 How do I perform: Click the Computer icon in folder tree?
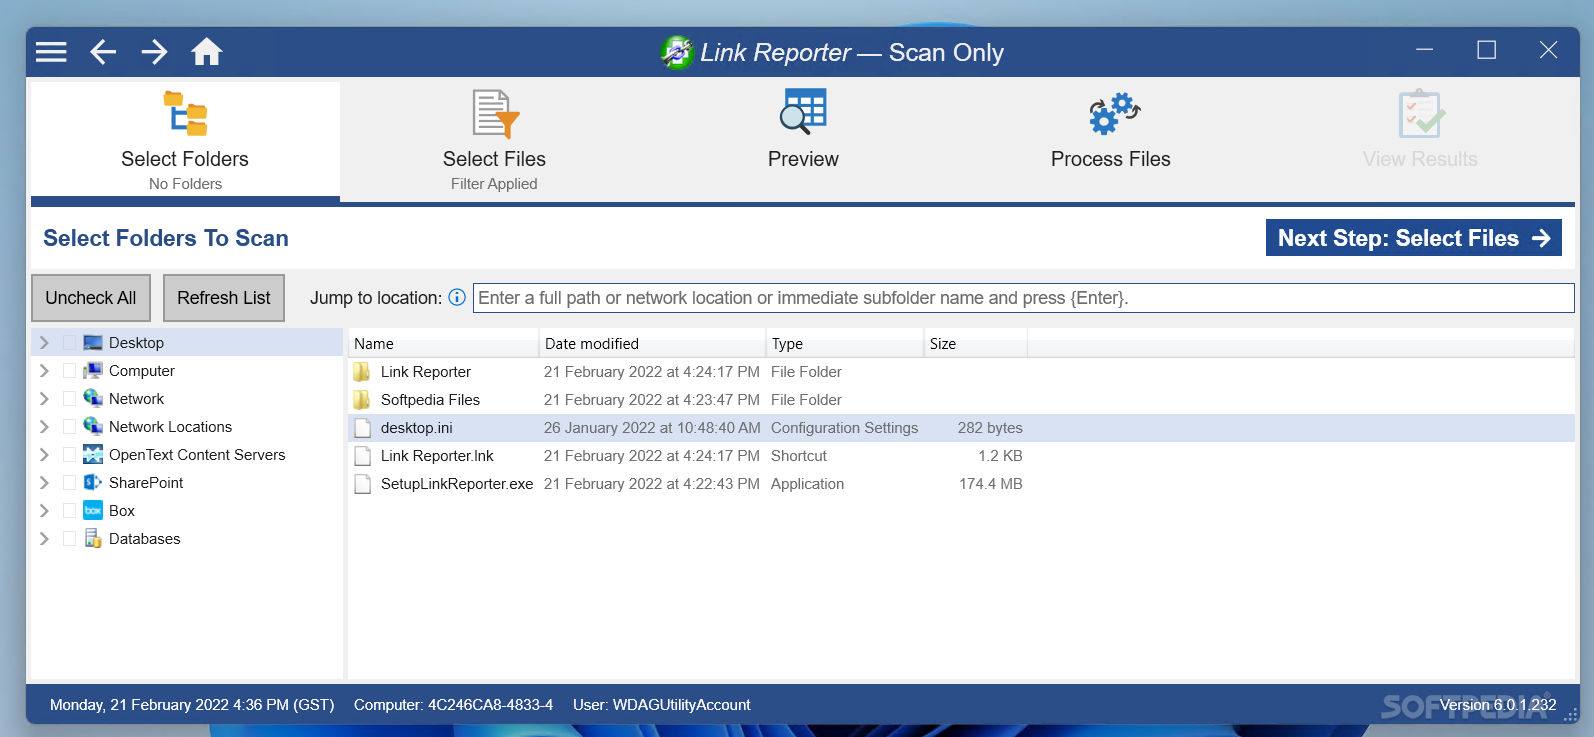click(x=93, y=371)
